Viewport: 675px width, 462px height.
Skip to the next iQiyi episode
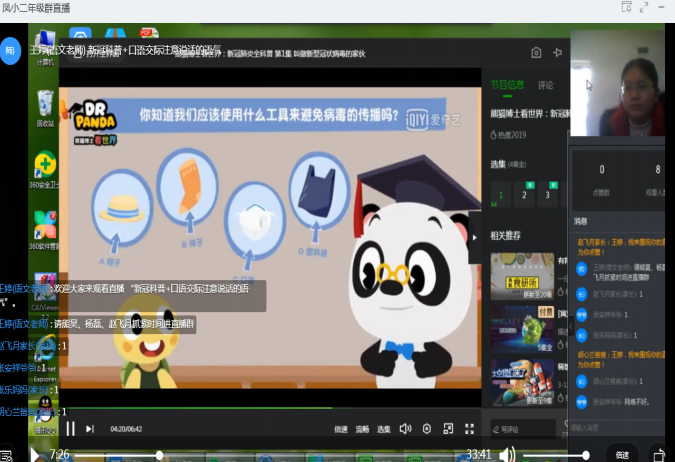(x=90, y=429)
